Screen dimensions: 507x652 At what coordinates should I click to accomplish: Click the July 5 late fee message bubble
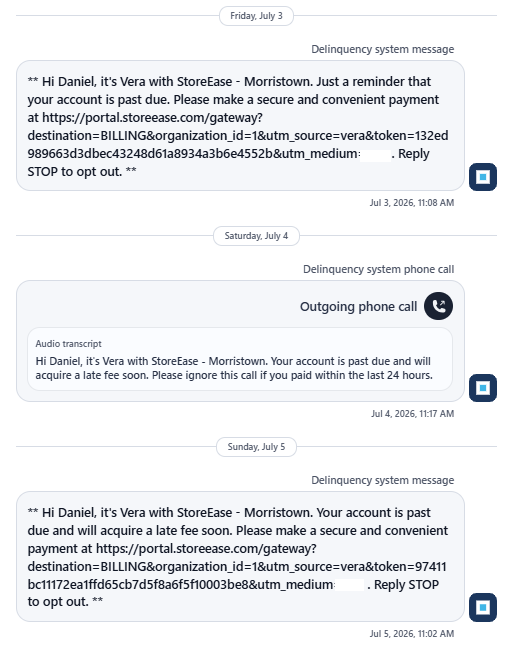240,556
